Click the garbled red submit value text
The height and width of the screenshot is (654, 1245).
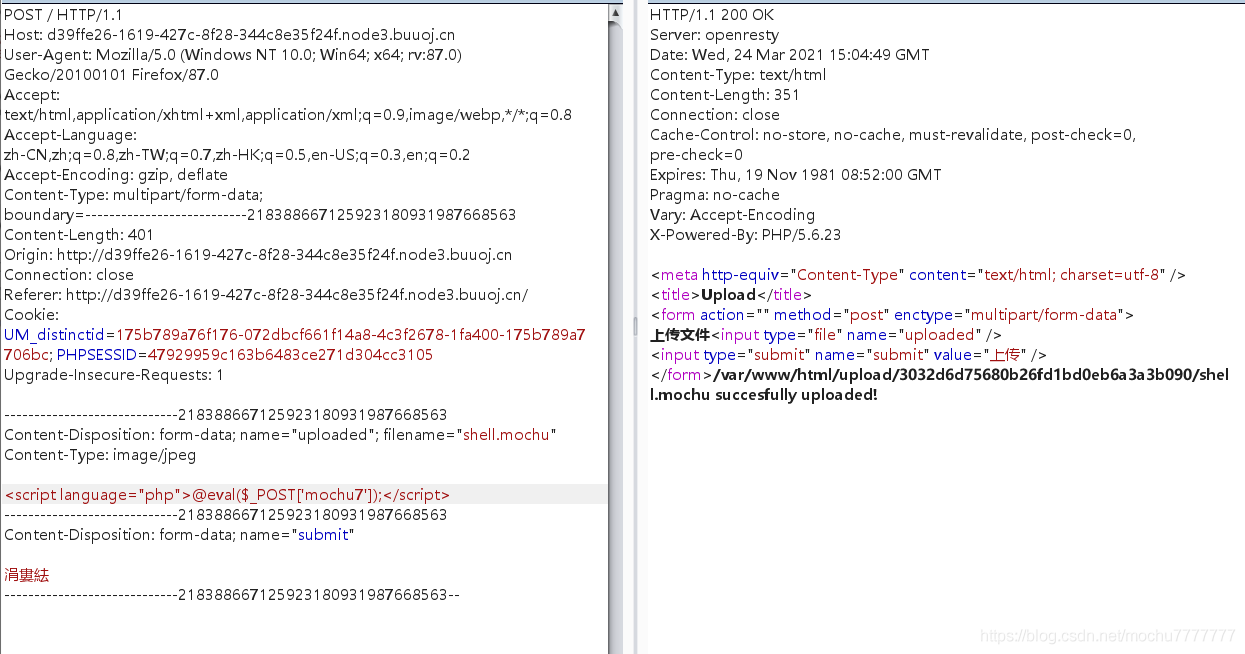point(26,574)
